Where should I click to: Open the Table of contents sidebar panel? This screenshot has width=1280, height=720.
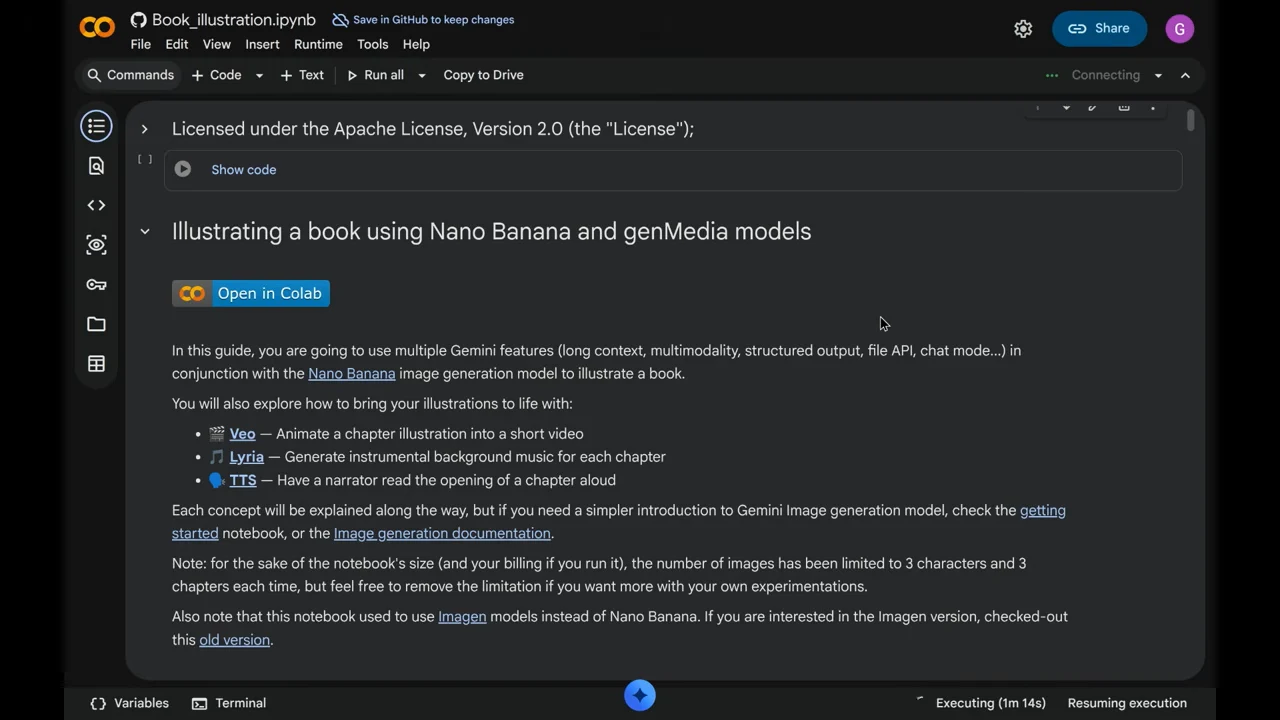(96, 126)
